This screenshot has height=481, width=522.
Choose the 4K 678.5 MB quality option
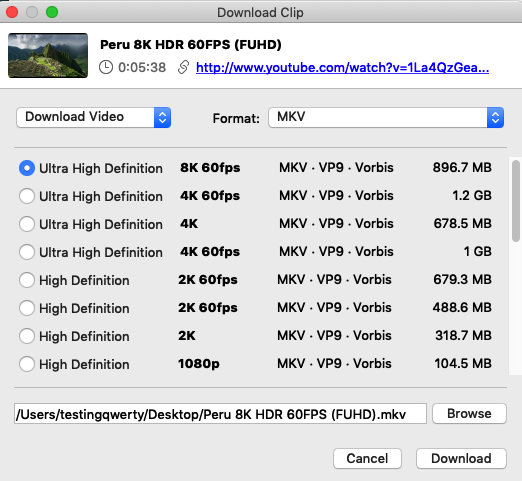(27, 224)
